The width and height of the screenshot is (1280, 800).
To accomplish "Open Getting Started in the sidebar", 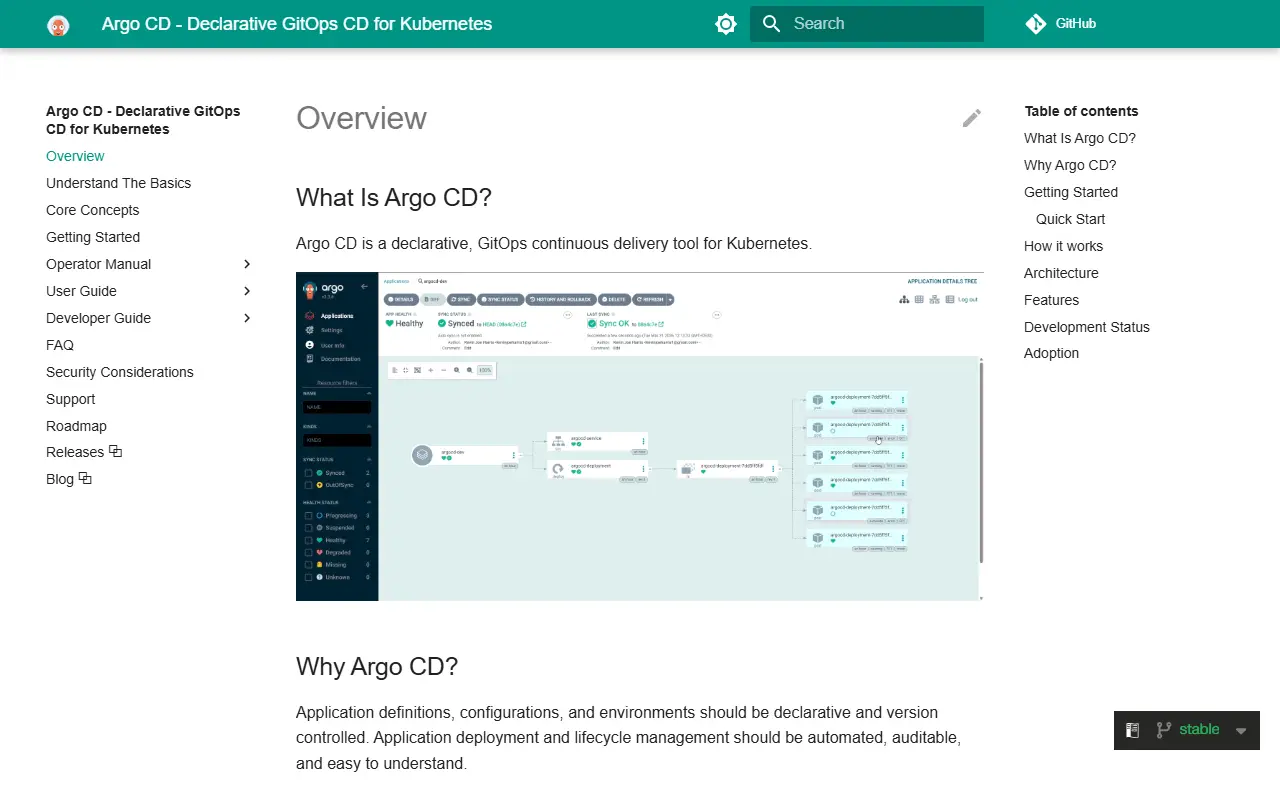I will point(93,237).
